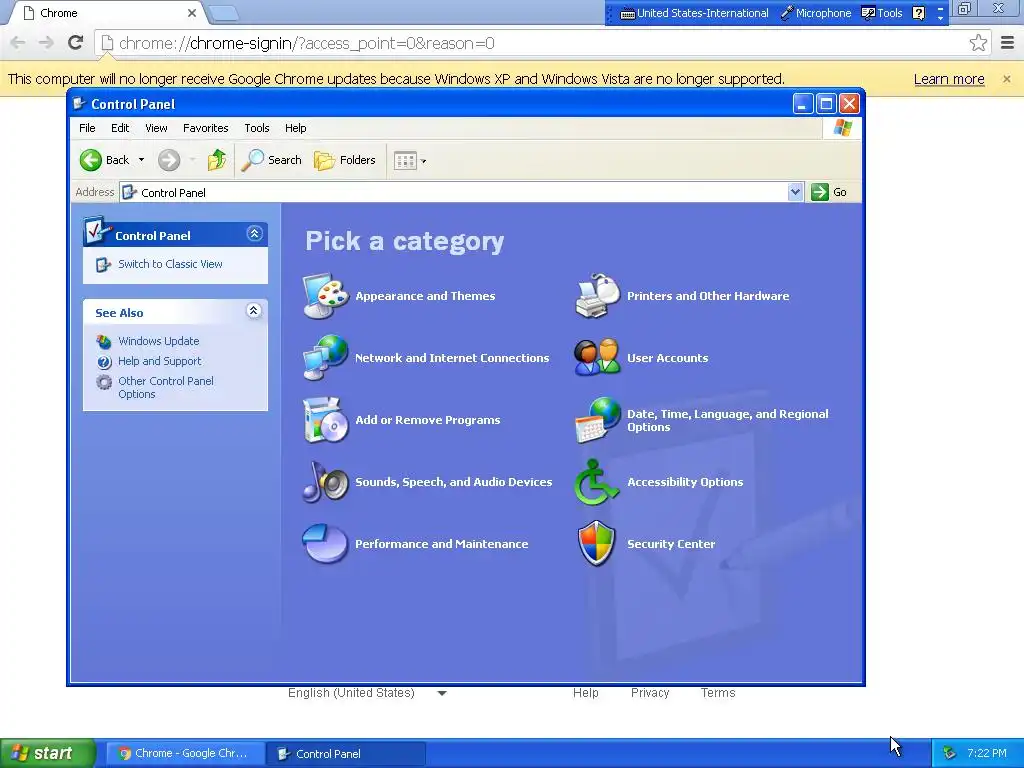Click the Views toolbar icon

coord(405,161)
